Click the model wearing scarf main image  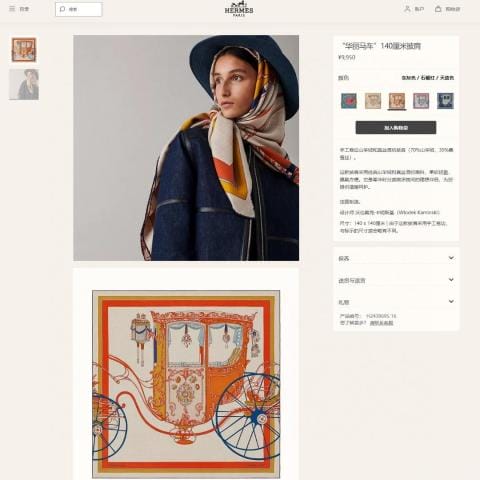pos(186,148)
